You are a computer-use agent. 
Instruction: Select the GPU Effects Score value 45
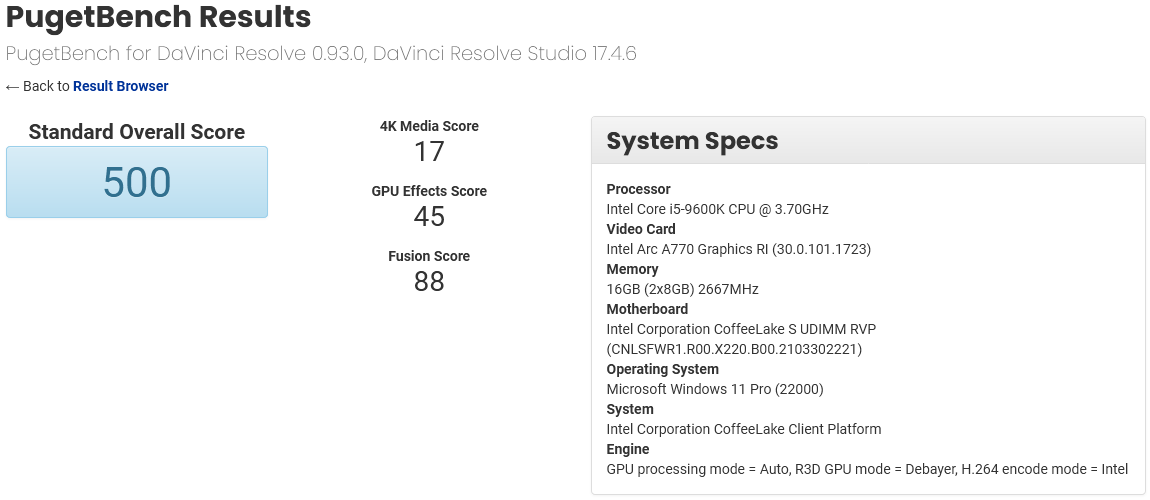point(429,216)
